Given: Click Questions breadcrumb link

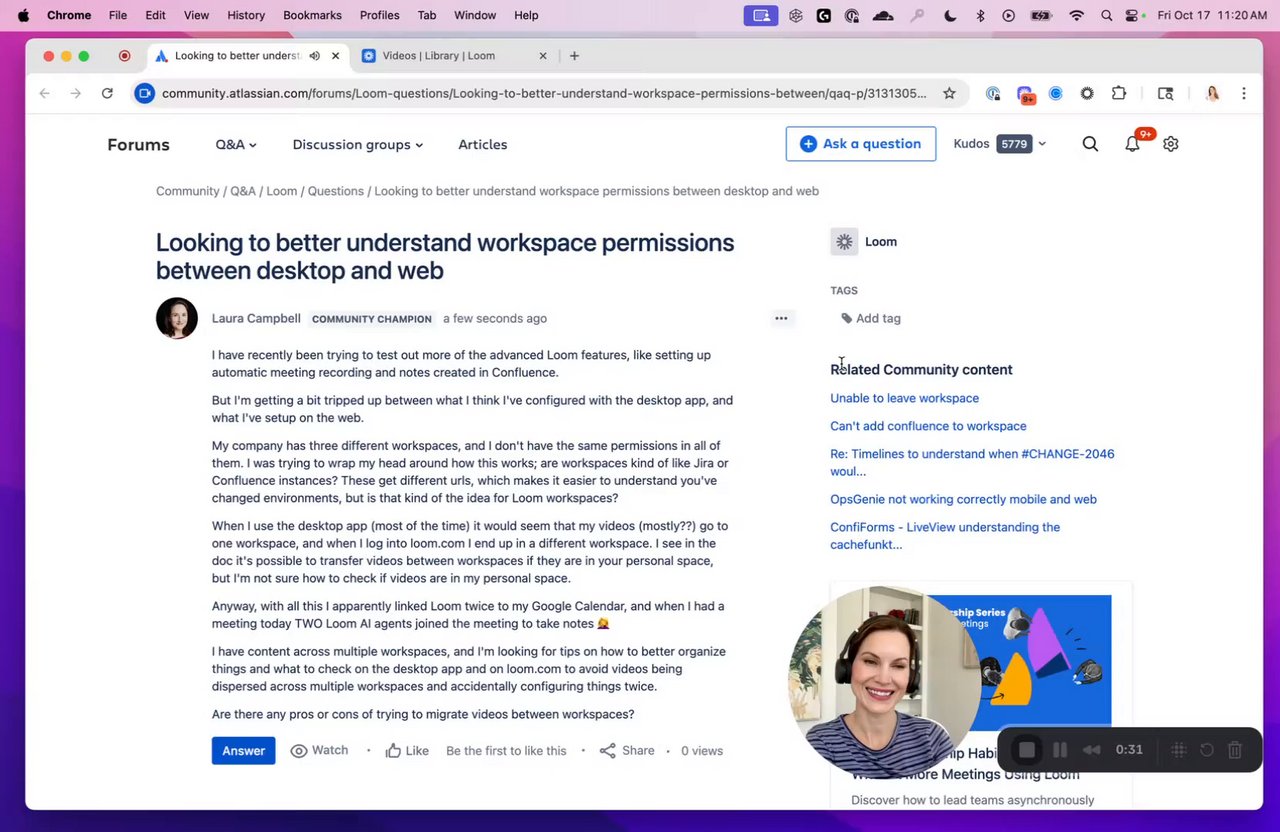Looking at the screenshot, I should (336, 191).
